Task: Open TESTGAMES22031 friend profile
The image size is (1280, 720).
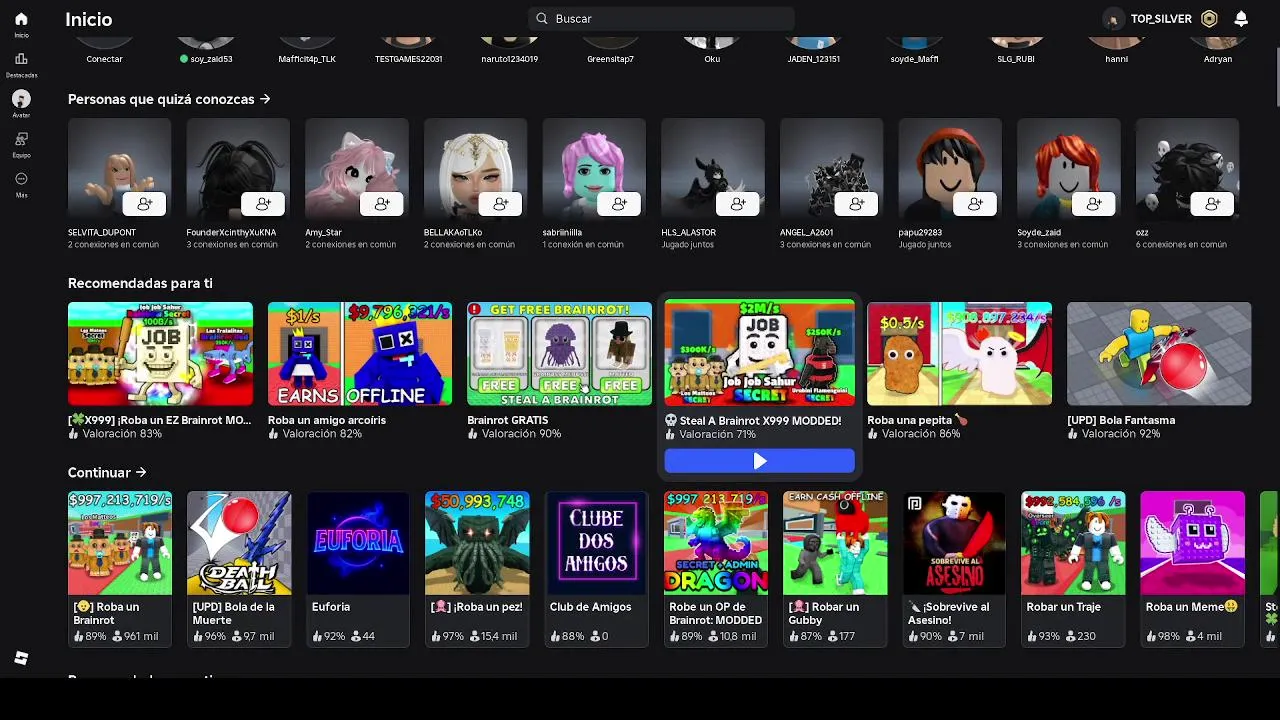Action: click(x=408, y=50)
